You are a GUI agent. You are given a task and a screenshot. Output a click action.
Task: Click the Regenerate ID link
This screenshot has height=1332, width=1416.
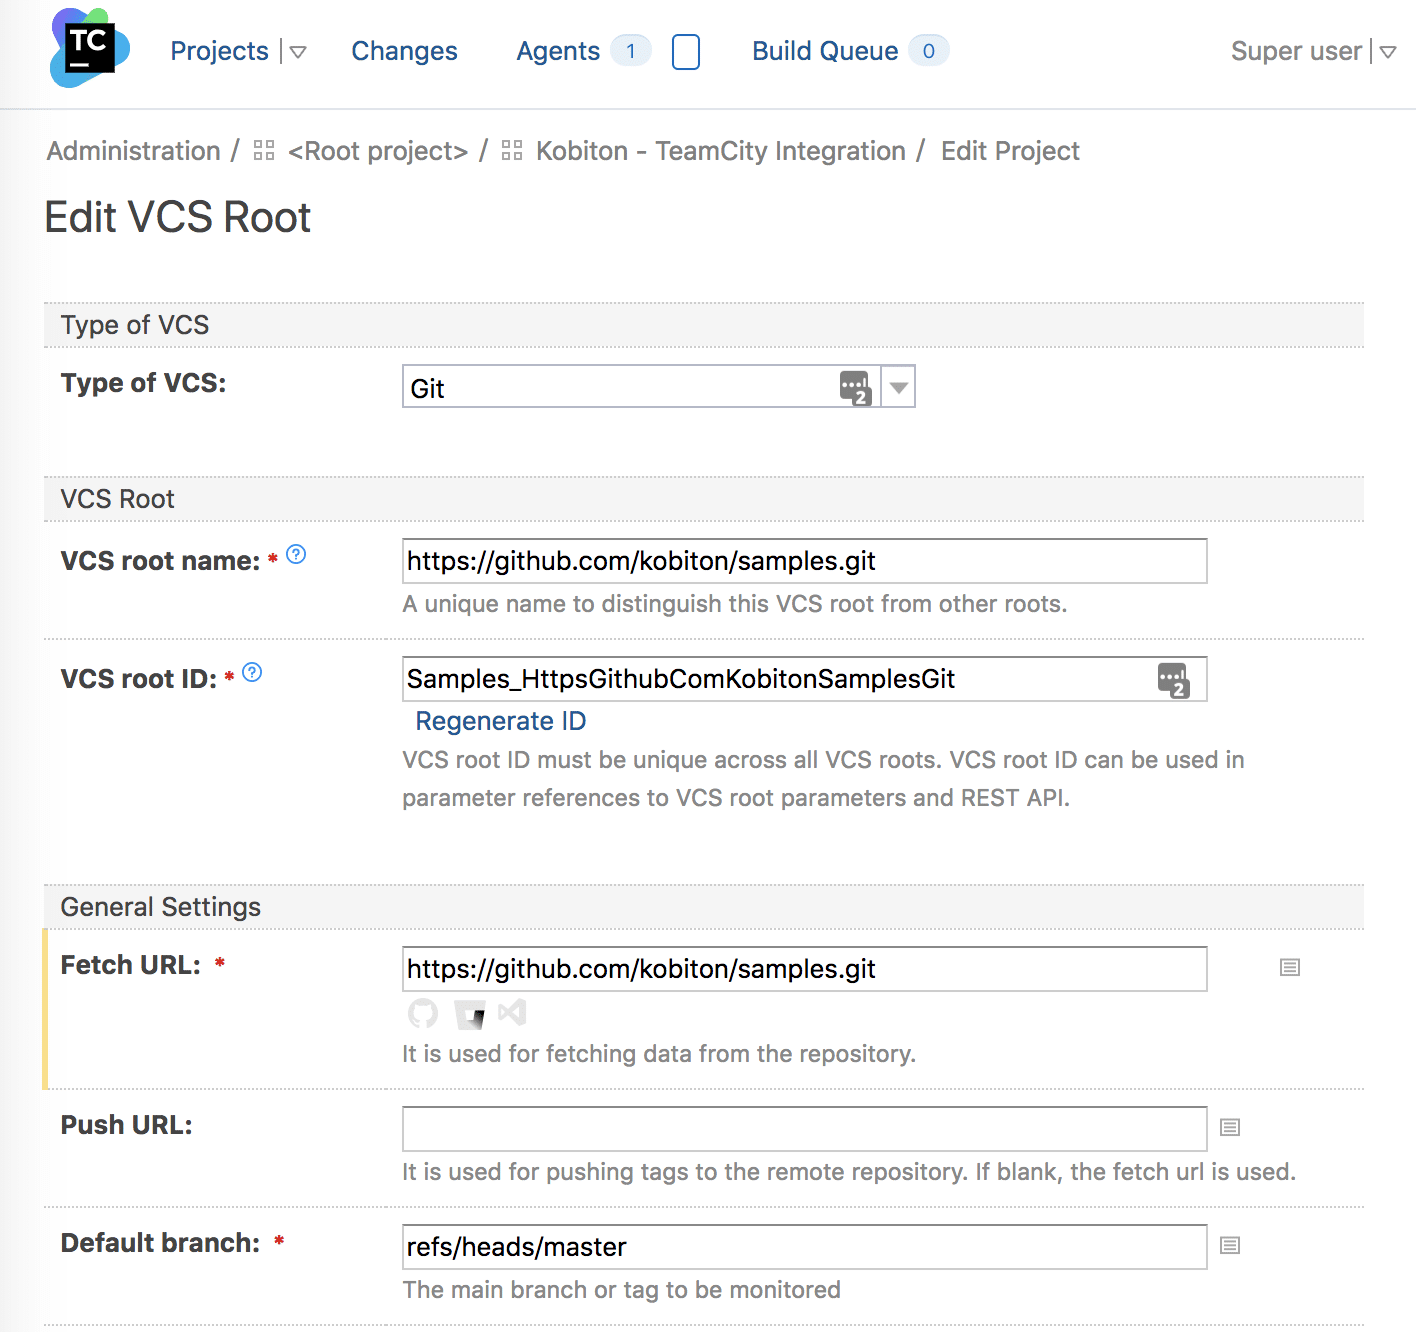click(501, 721)
